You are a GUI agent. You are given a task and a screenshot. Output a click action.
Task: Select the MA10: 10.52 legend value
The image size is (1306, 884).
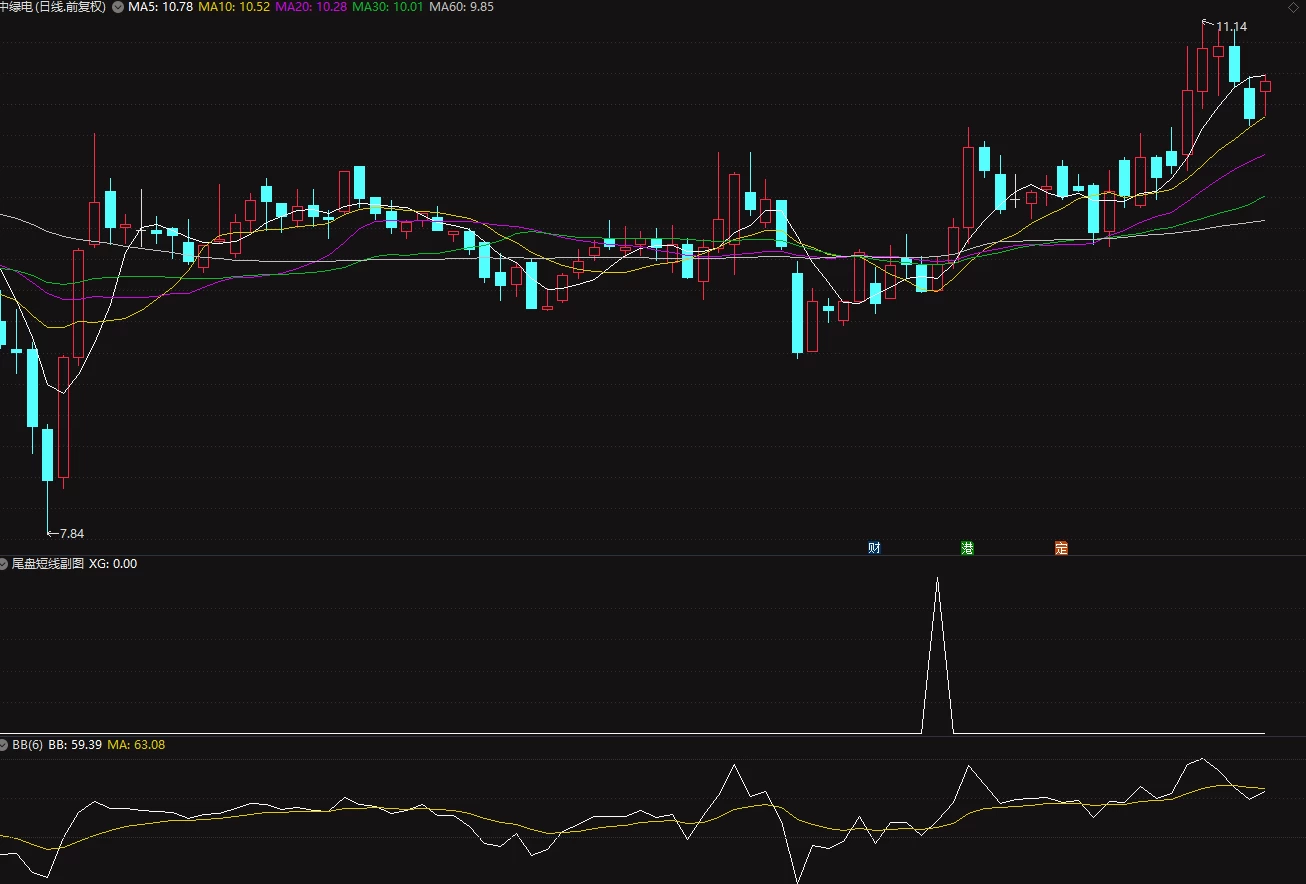pos(234,7)
